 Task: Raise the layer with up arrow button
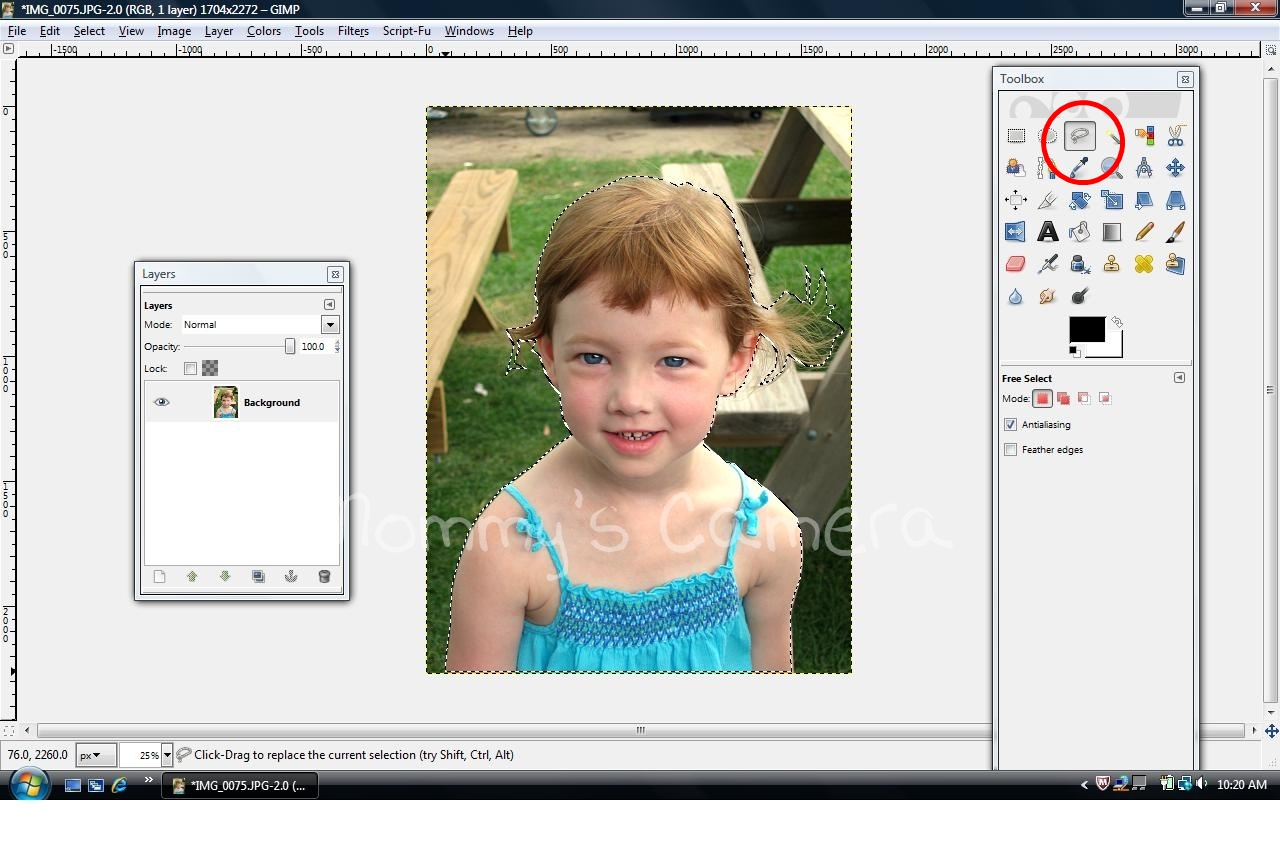(192, 576)
